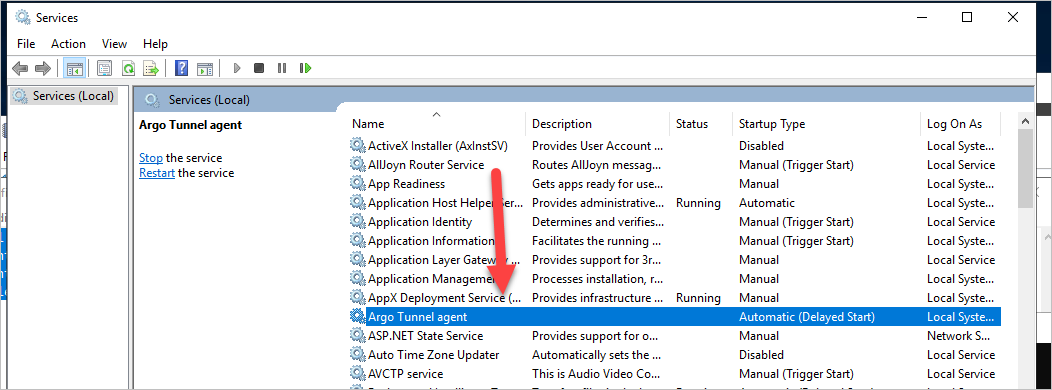Viewport: 1052px width, 390px height.
Task: Toggle Show/Hide Console Tree toolbar icon
Action: [x=74, y=68]
